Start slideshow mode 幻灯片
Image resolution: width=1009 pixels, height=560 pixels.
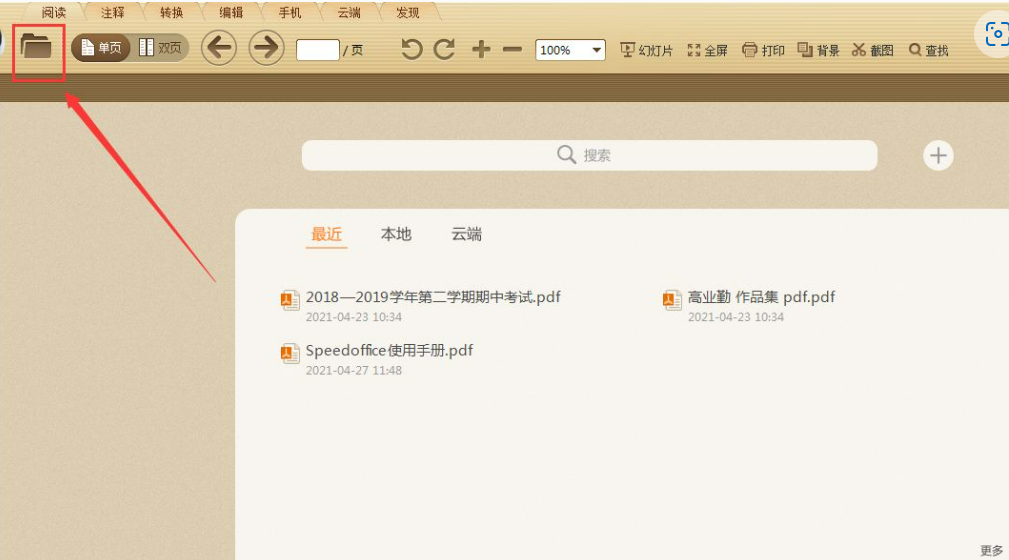[x=646, y=50]
